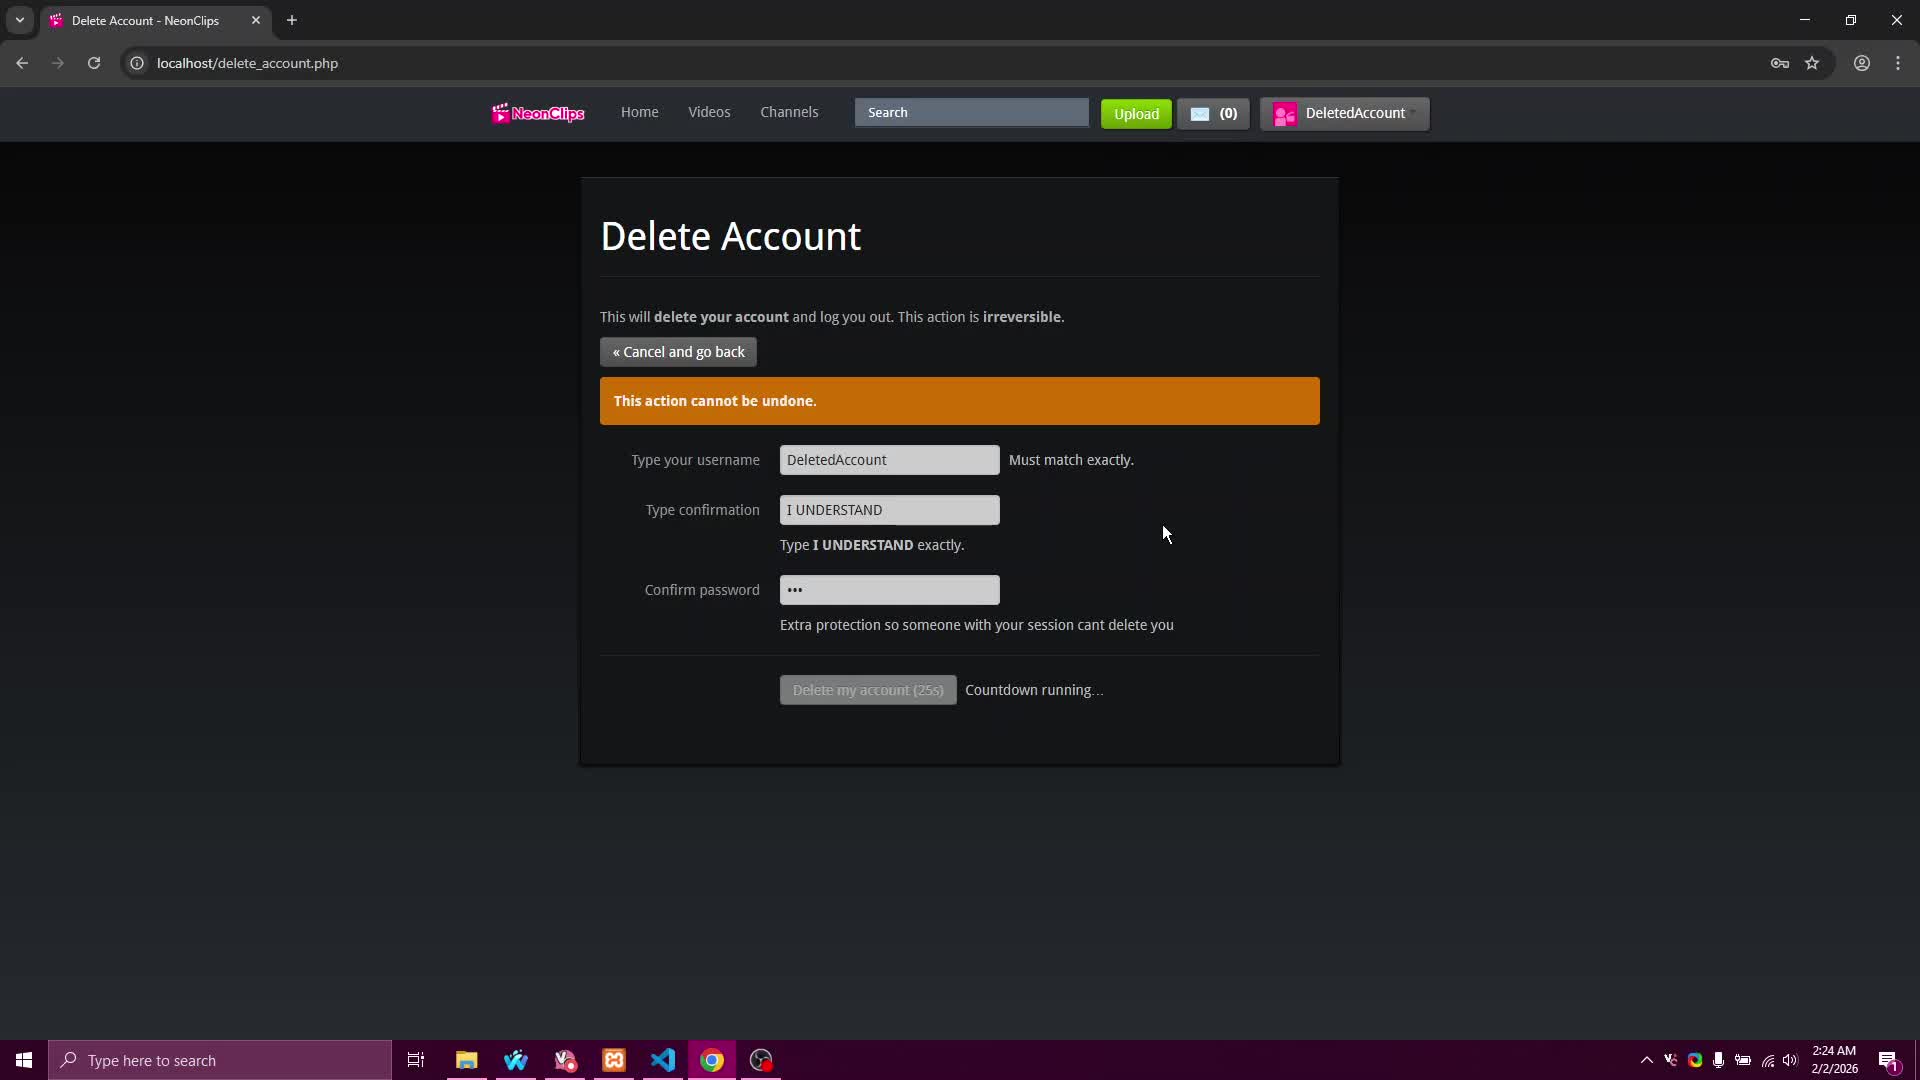
Task: Open the Channels section
Action: [x=789, y=112]
